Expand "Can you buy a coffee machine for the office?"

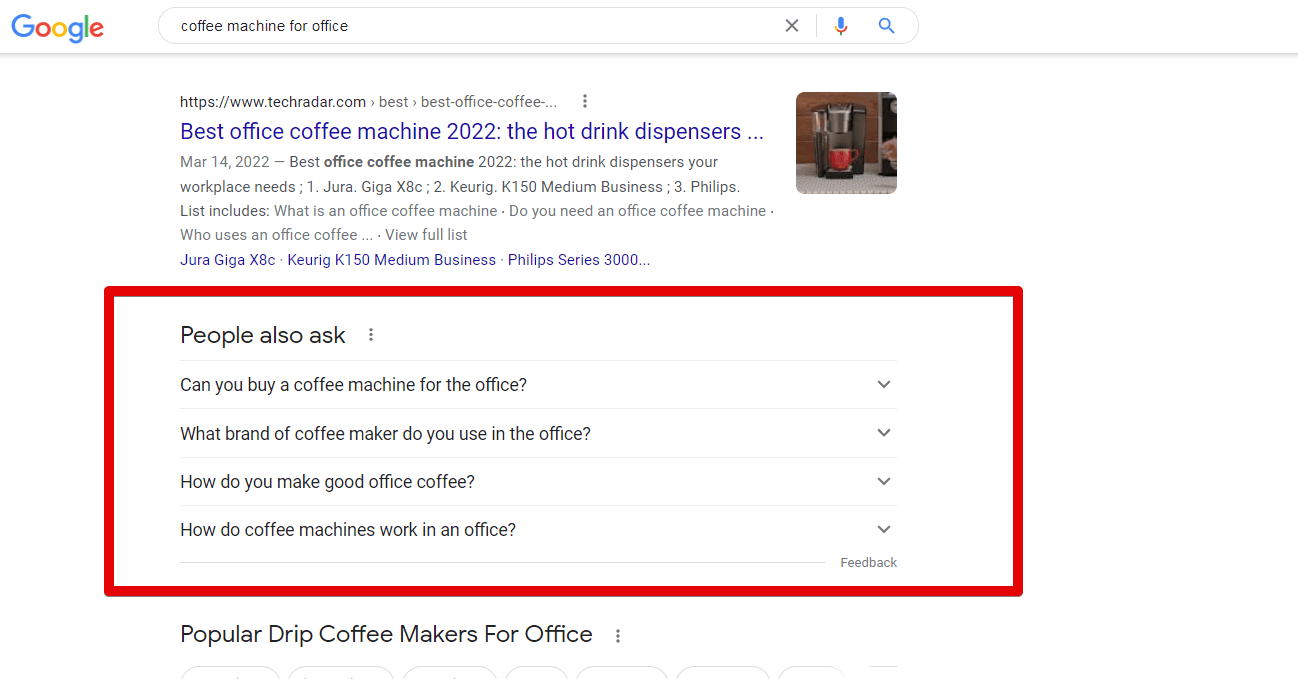coord(538,385)
